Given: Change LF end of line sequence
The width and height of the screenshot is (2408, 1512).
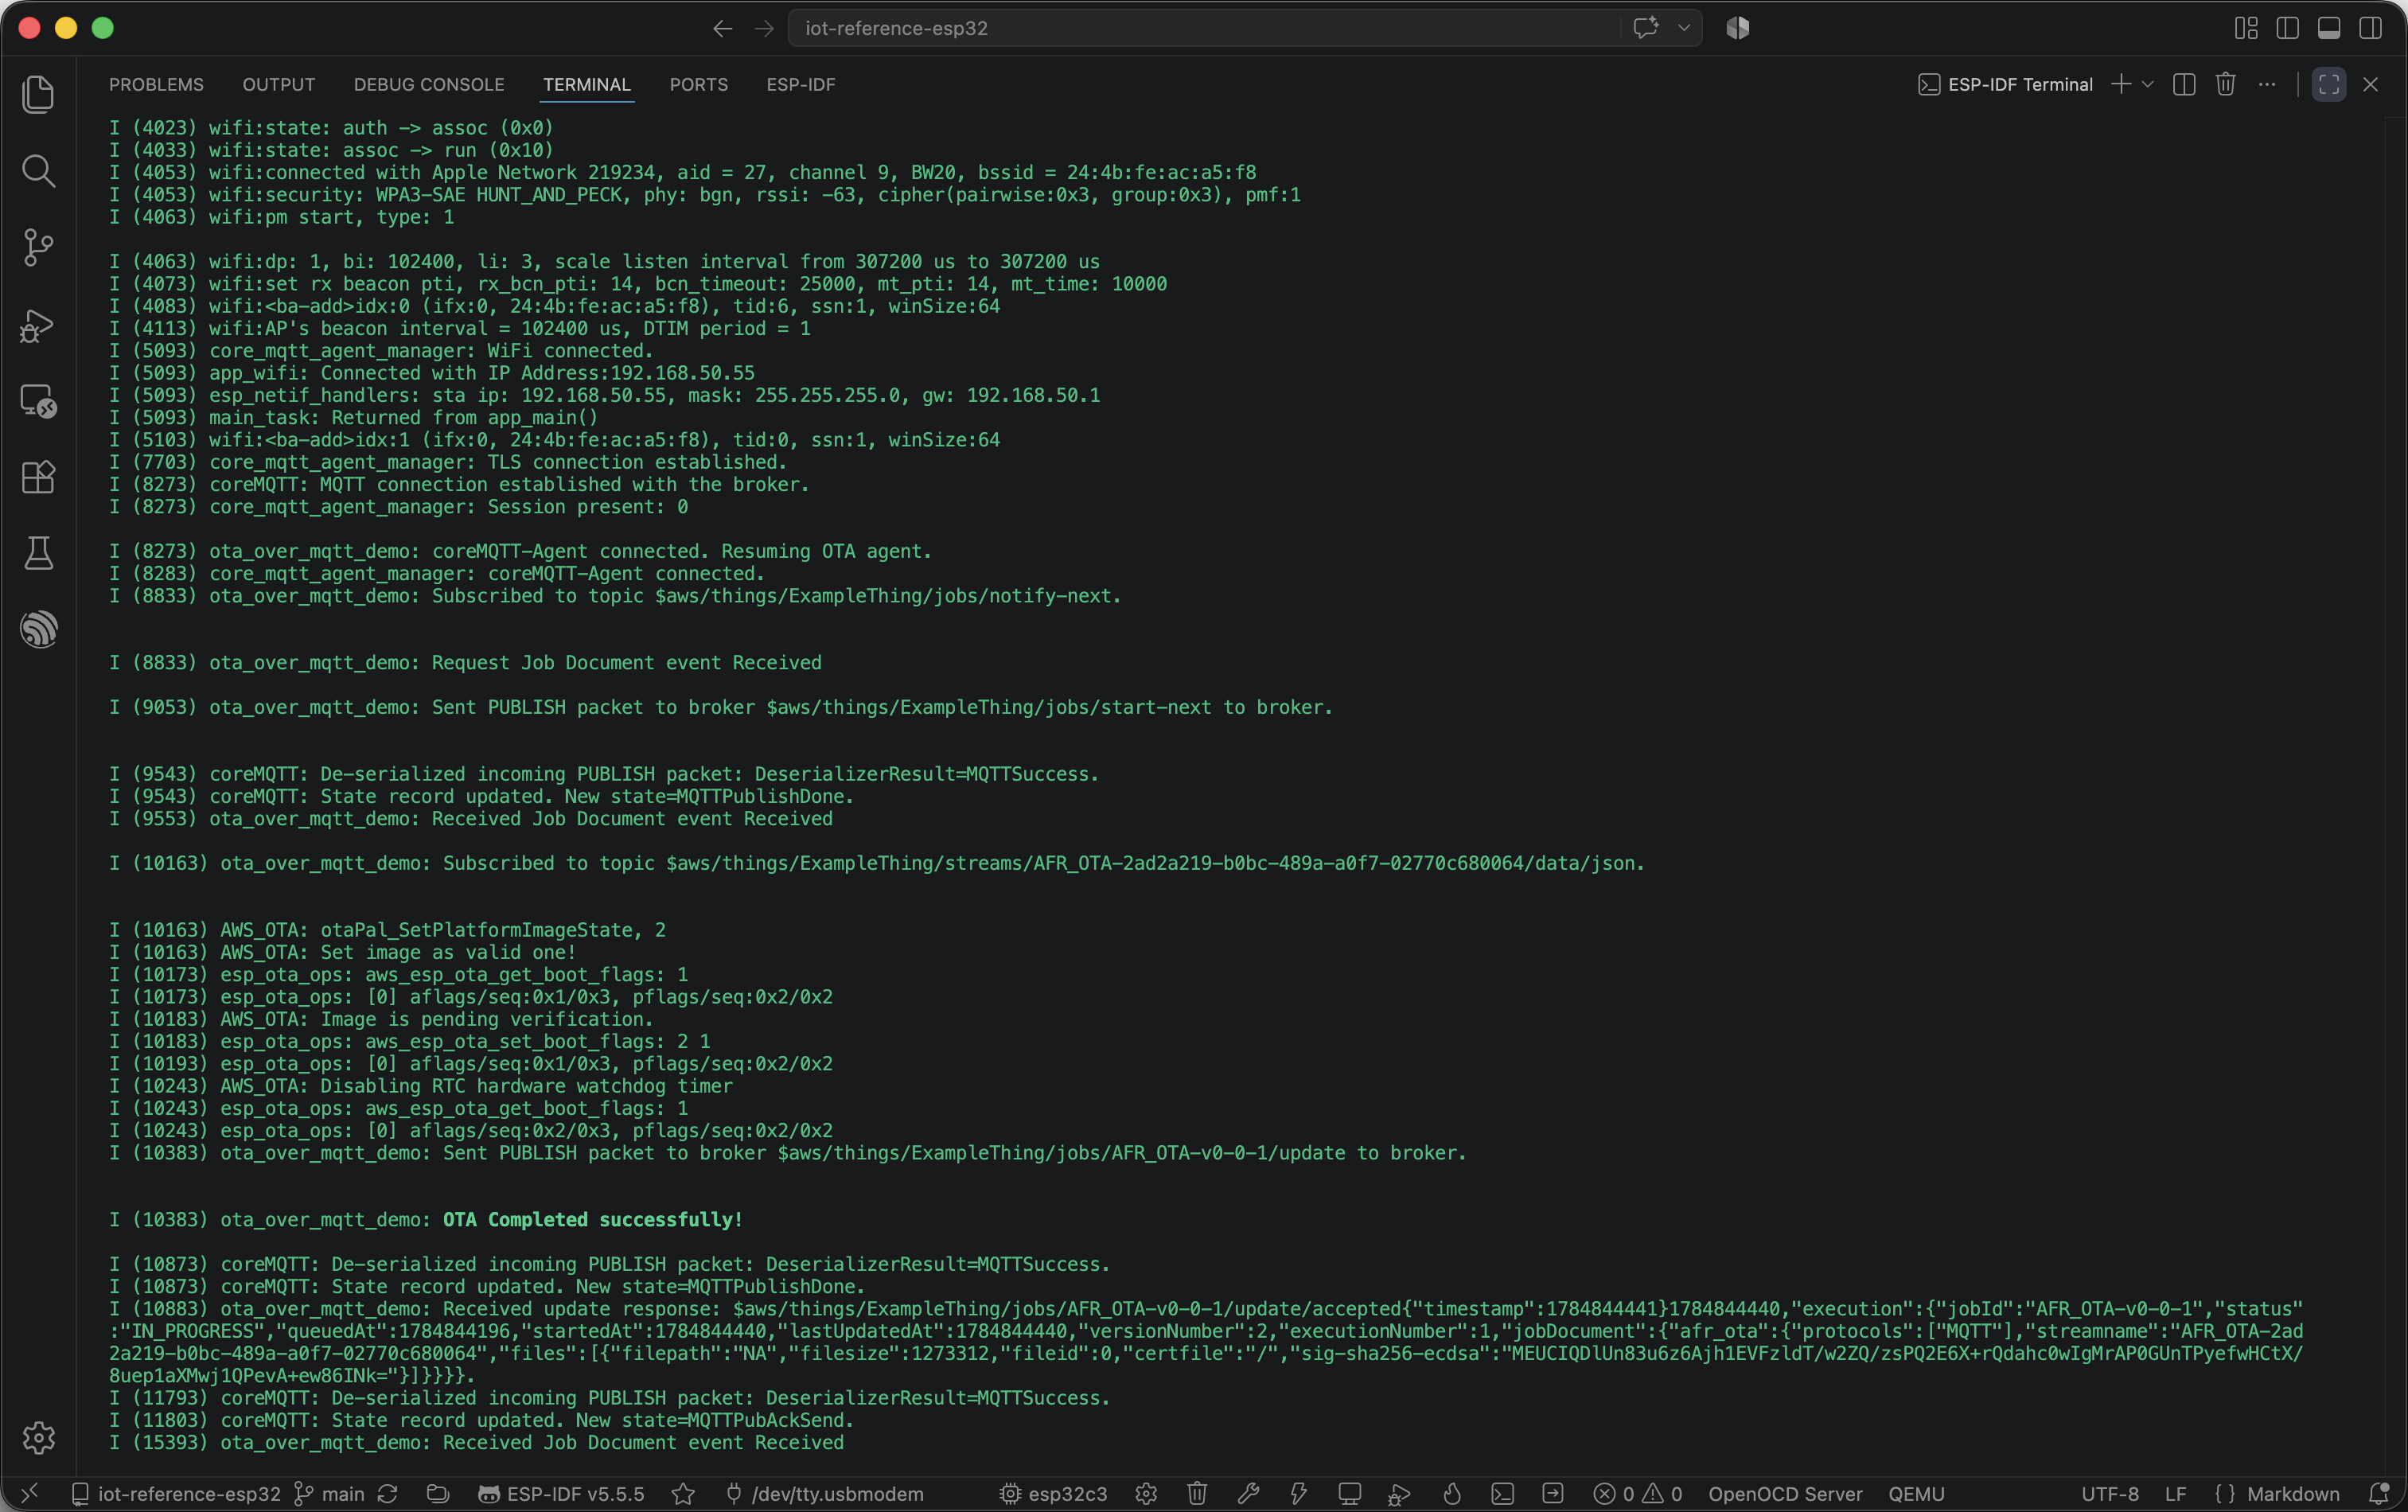Looking at the screenshot, I should click(2175, 1494).
